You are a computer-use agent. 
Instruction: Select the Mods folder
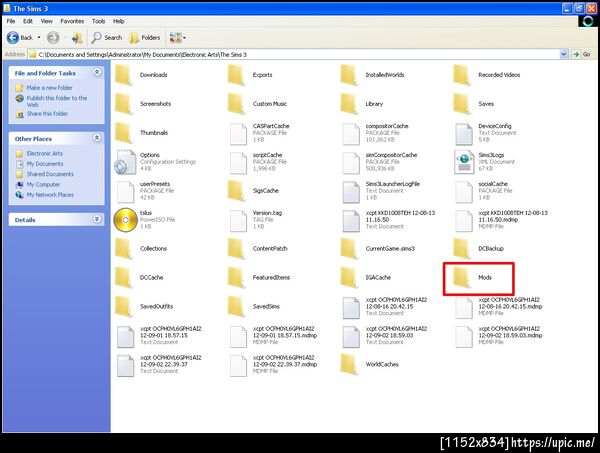[x=473, y=277]
